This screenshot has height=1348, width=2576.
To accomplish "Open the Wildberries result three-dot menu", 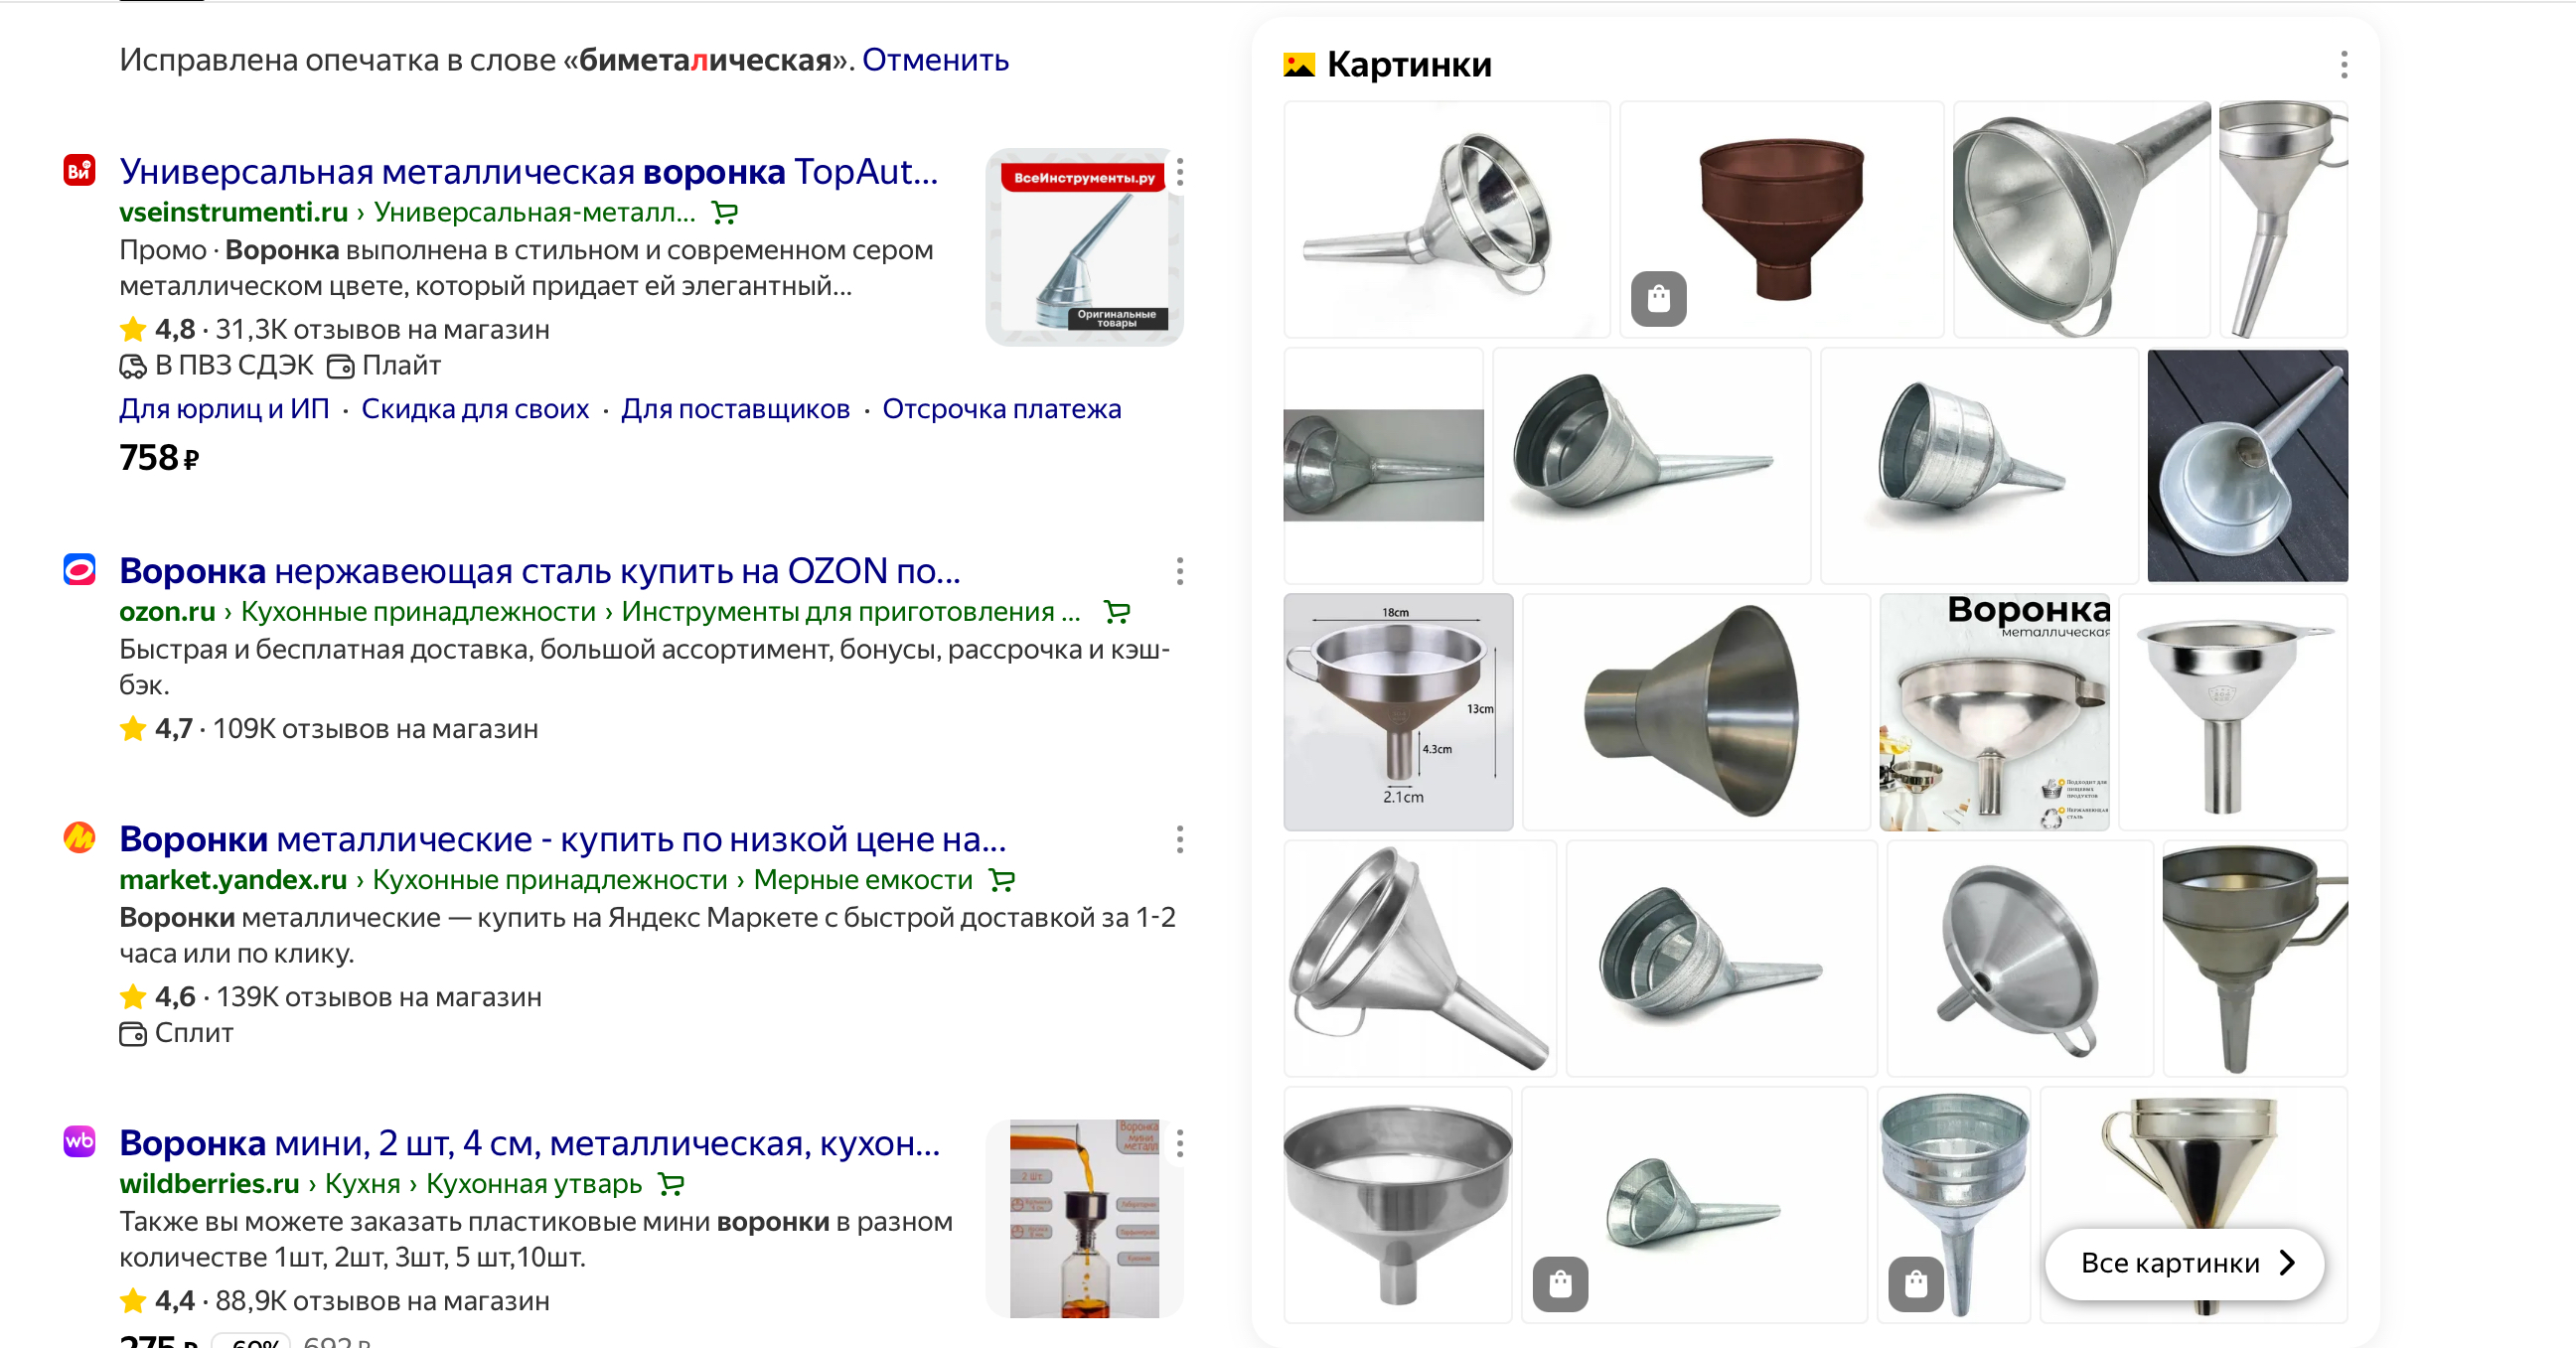I will [1180, 1143].
